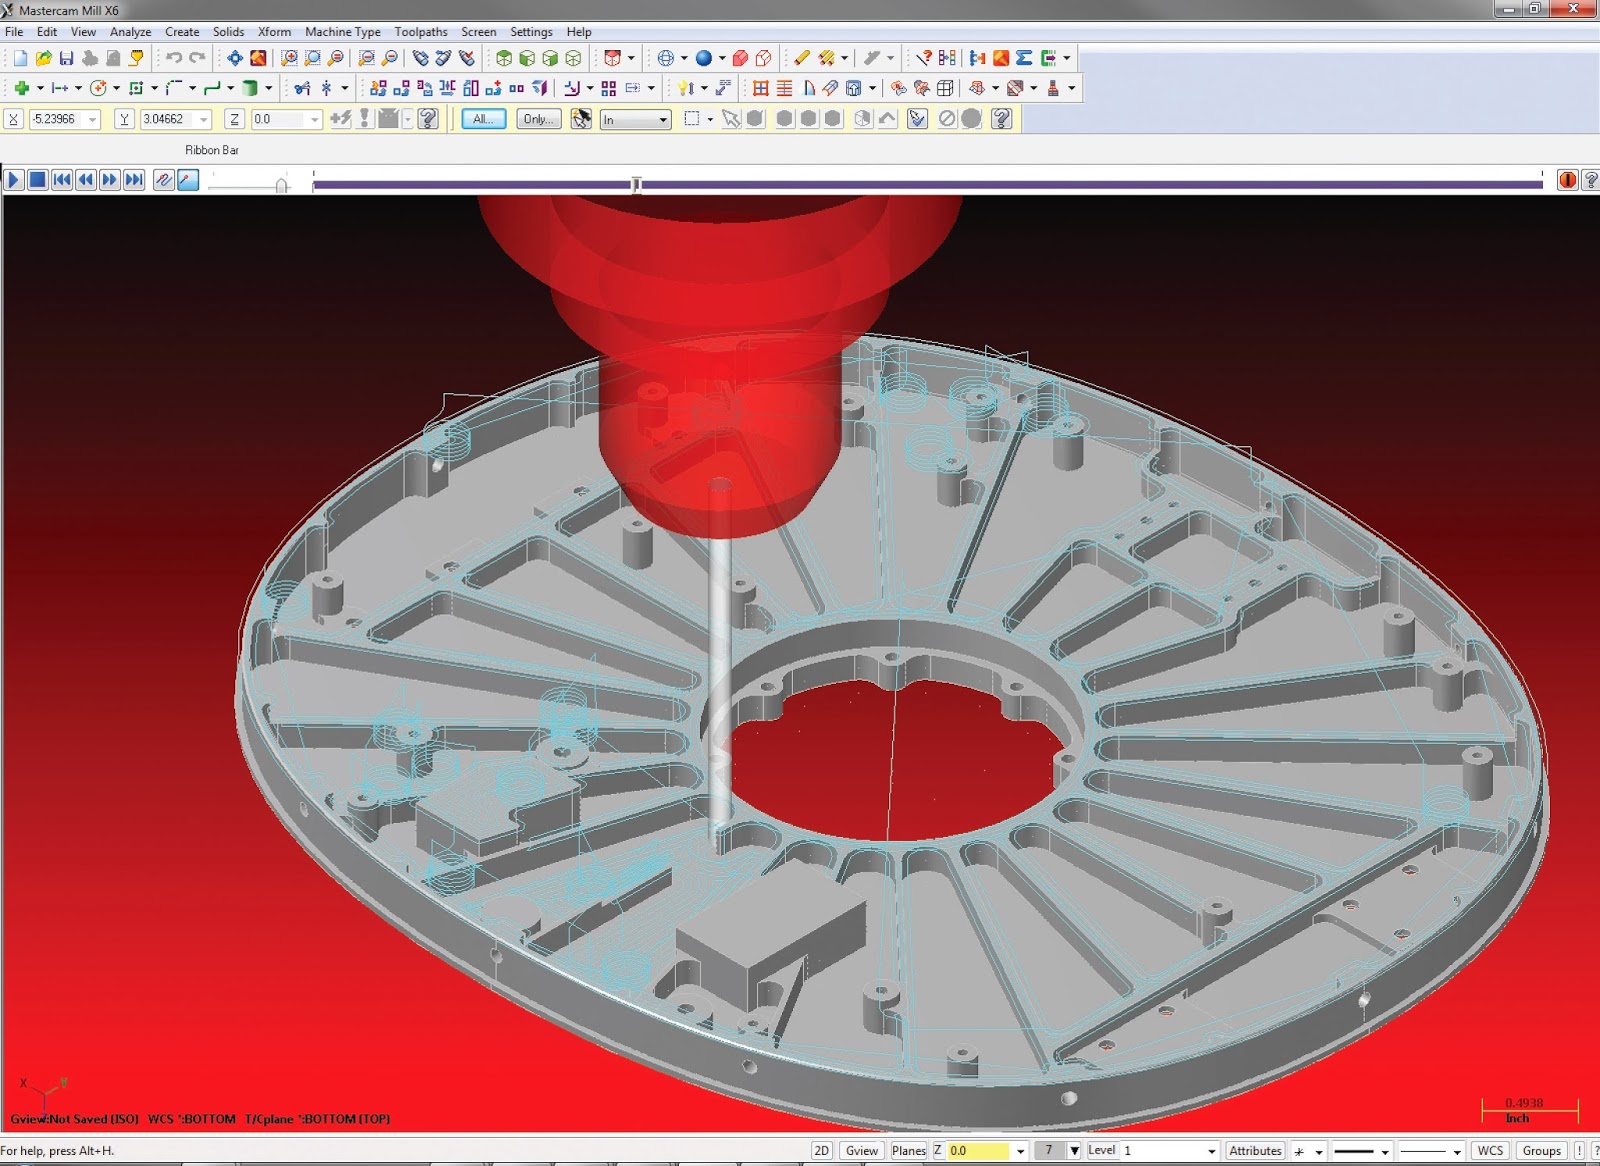Toggle standard selection cursor icon

coord(581,119)
